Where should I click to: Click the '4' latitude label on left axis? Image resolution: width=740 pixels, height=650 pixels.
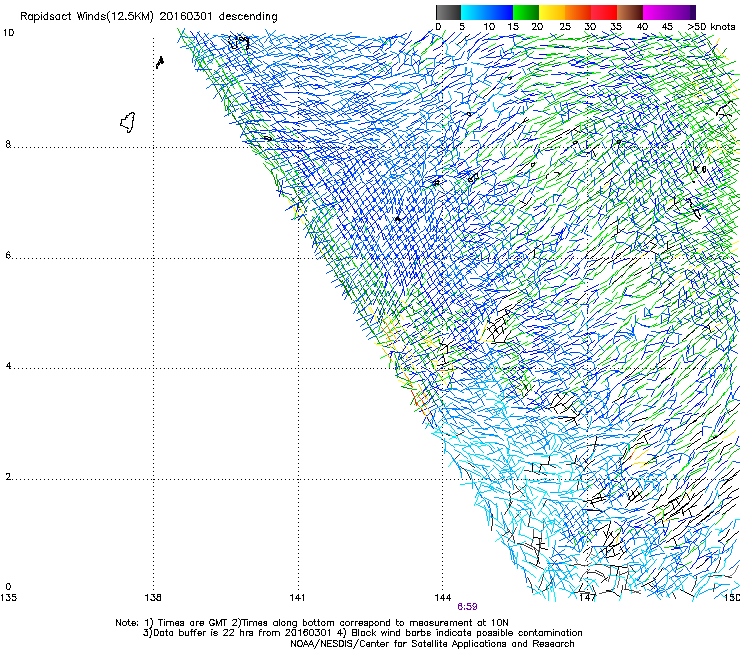tap(8, 366)
